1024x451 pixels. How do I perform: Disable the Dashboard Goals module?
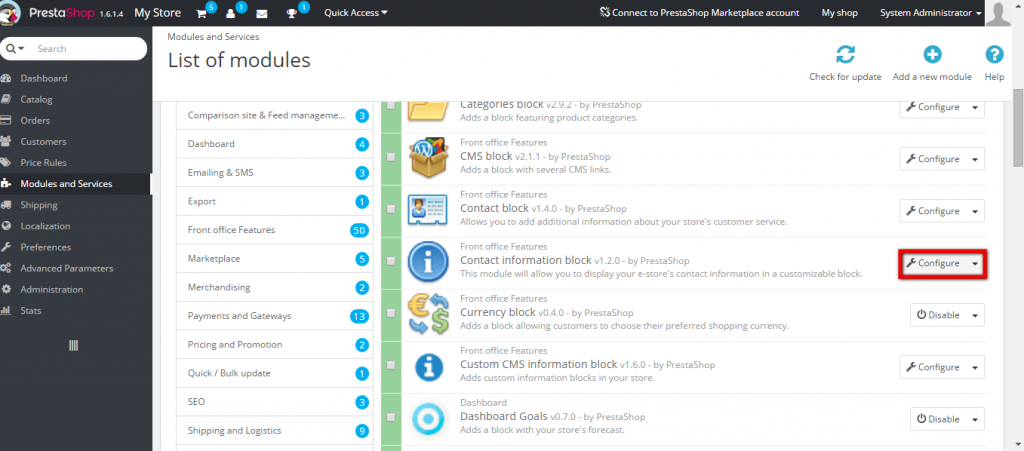click(938, 420)
